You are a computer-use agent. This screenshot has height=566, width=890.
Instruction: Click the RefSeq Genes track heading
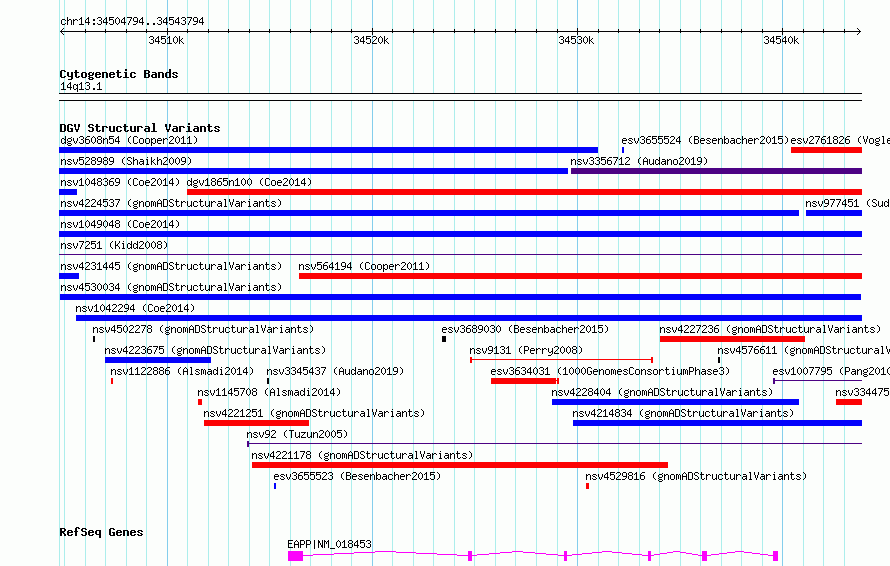(101, 533)
